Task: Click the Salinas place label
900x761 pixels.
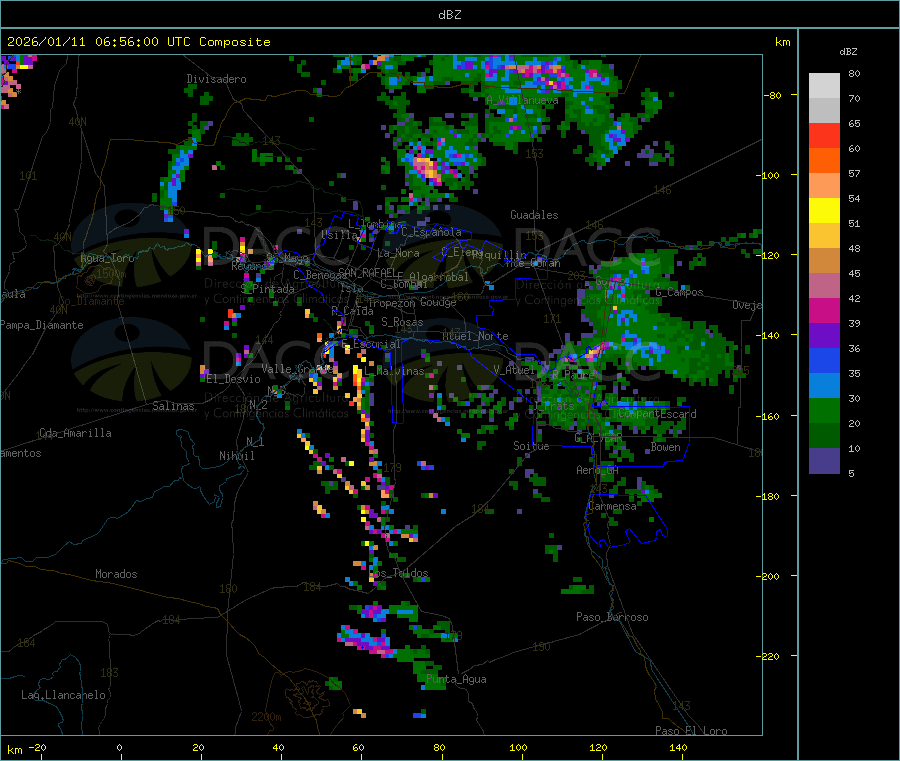Action: pyautogui.click(x=173, y=406)
